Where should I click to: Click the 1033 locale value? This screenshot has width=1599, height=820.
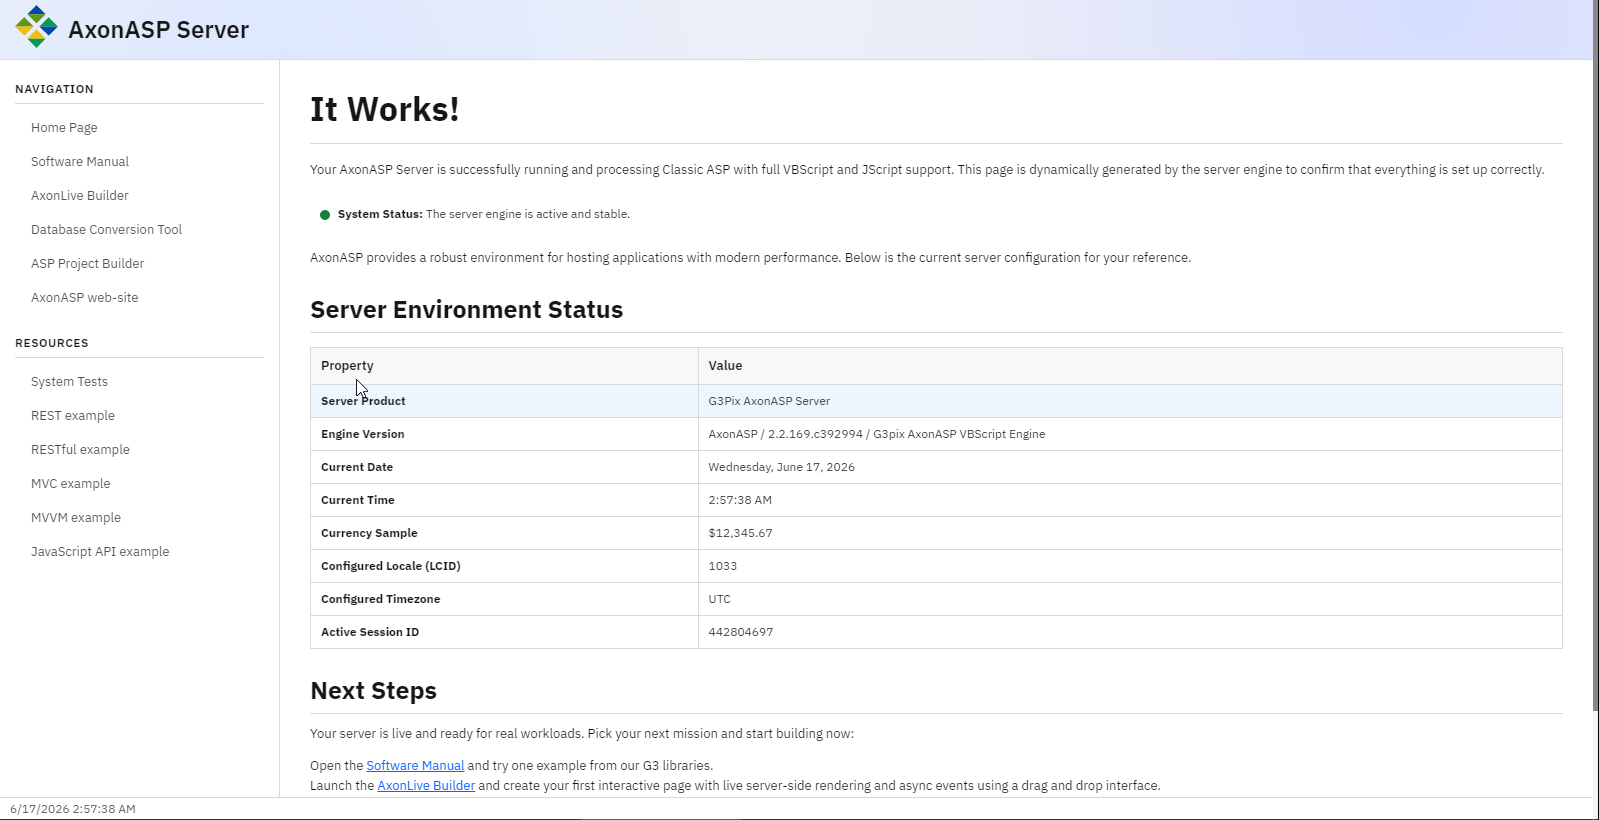722,566
